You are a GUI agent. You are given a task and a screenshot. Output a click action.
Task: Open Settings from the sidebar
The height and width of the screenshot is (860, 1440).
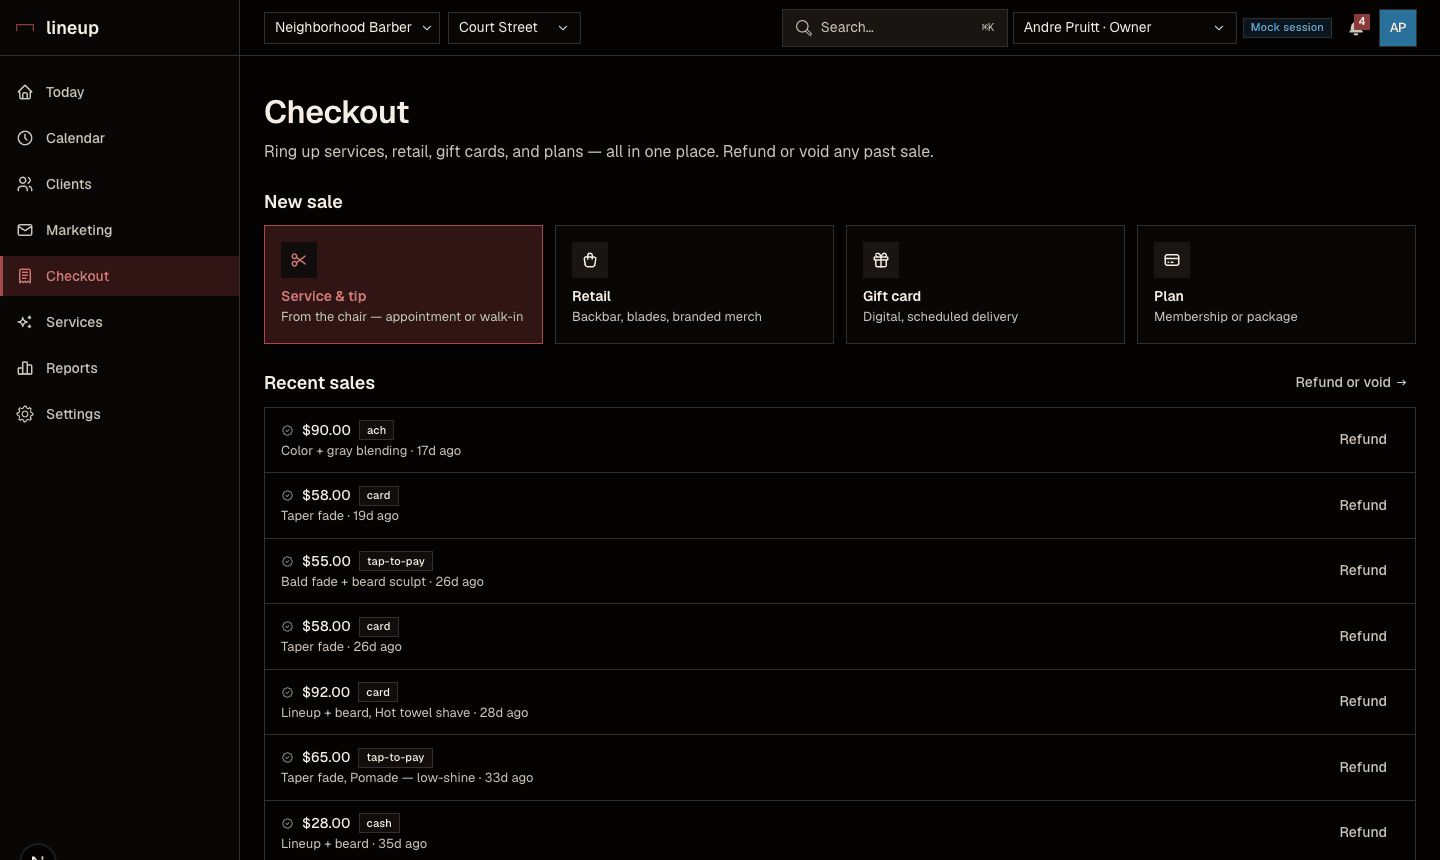[120, 414]
